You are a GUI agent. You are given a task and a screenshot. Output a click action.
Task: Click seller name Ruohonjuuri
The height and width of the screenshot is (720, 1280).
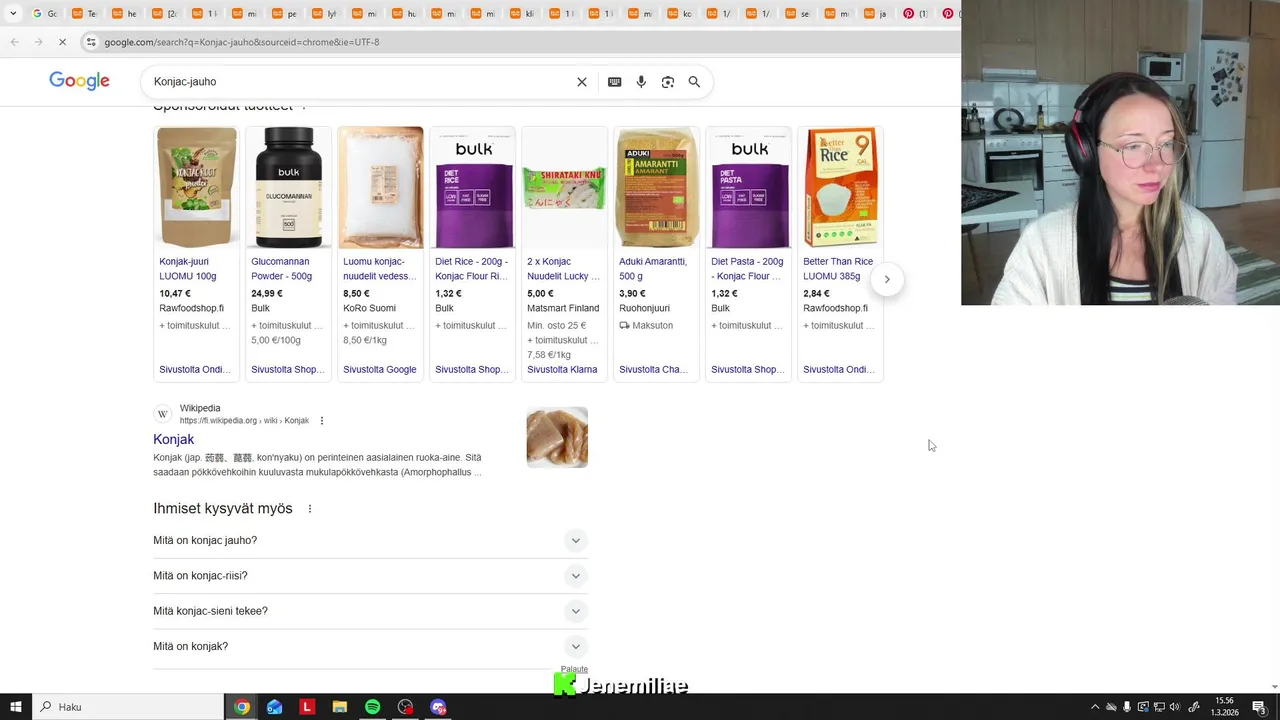click(x=645, y=309)
